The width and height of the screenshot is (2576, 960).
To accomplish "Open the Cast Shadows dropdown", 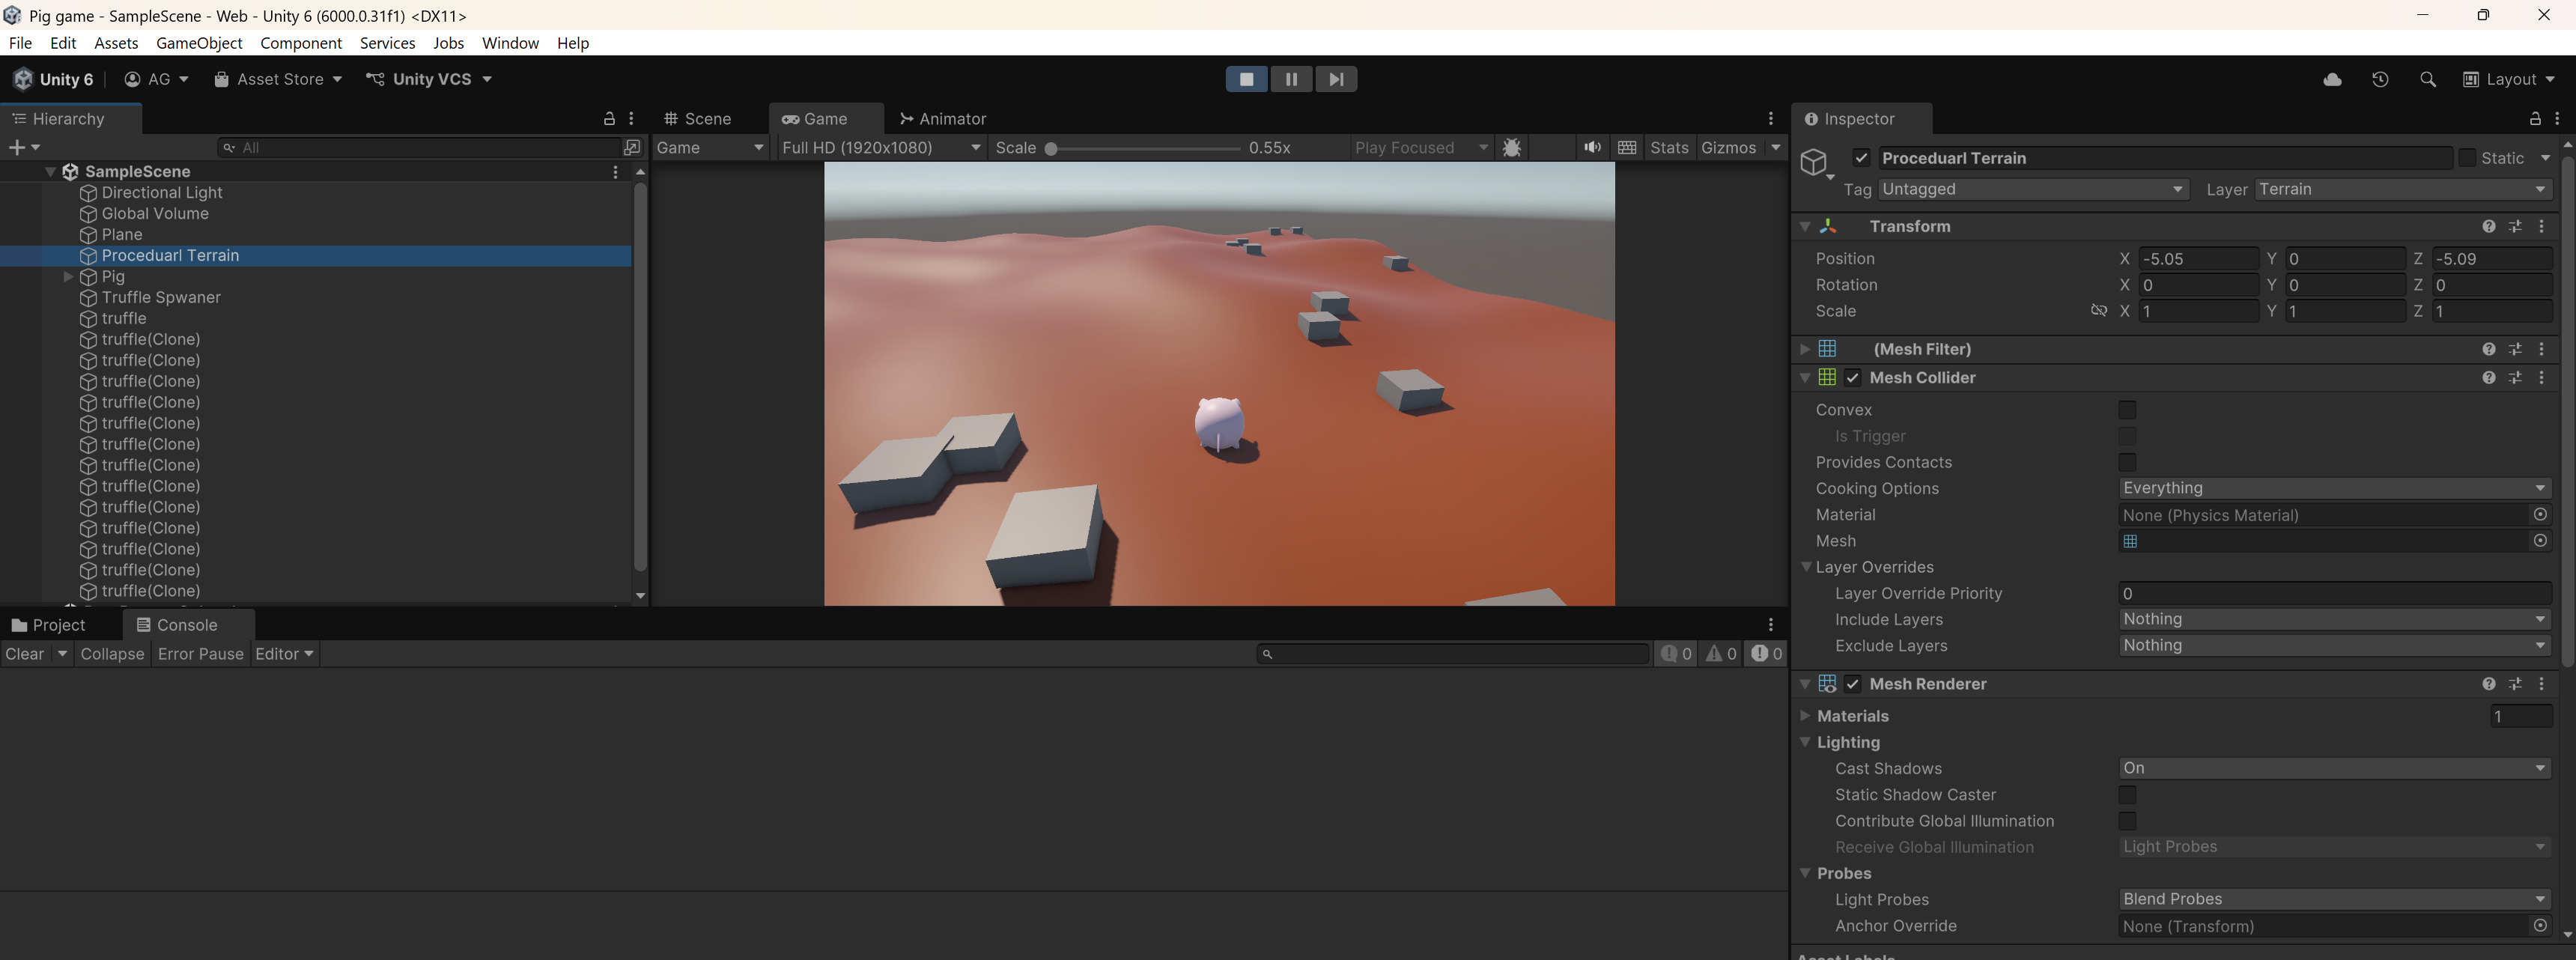I will pyautogui.click(x=2333, y=768).
